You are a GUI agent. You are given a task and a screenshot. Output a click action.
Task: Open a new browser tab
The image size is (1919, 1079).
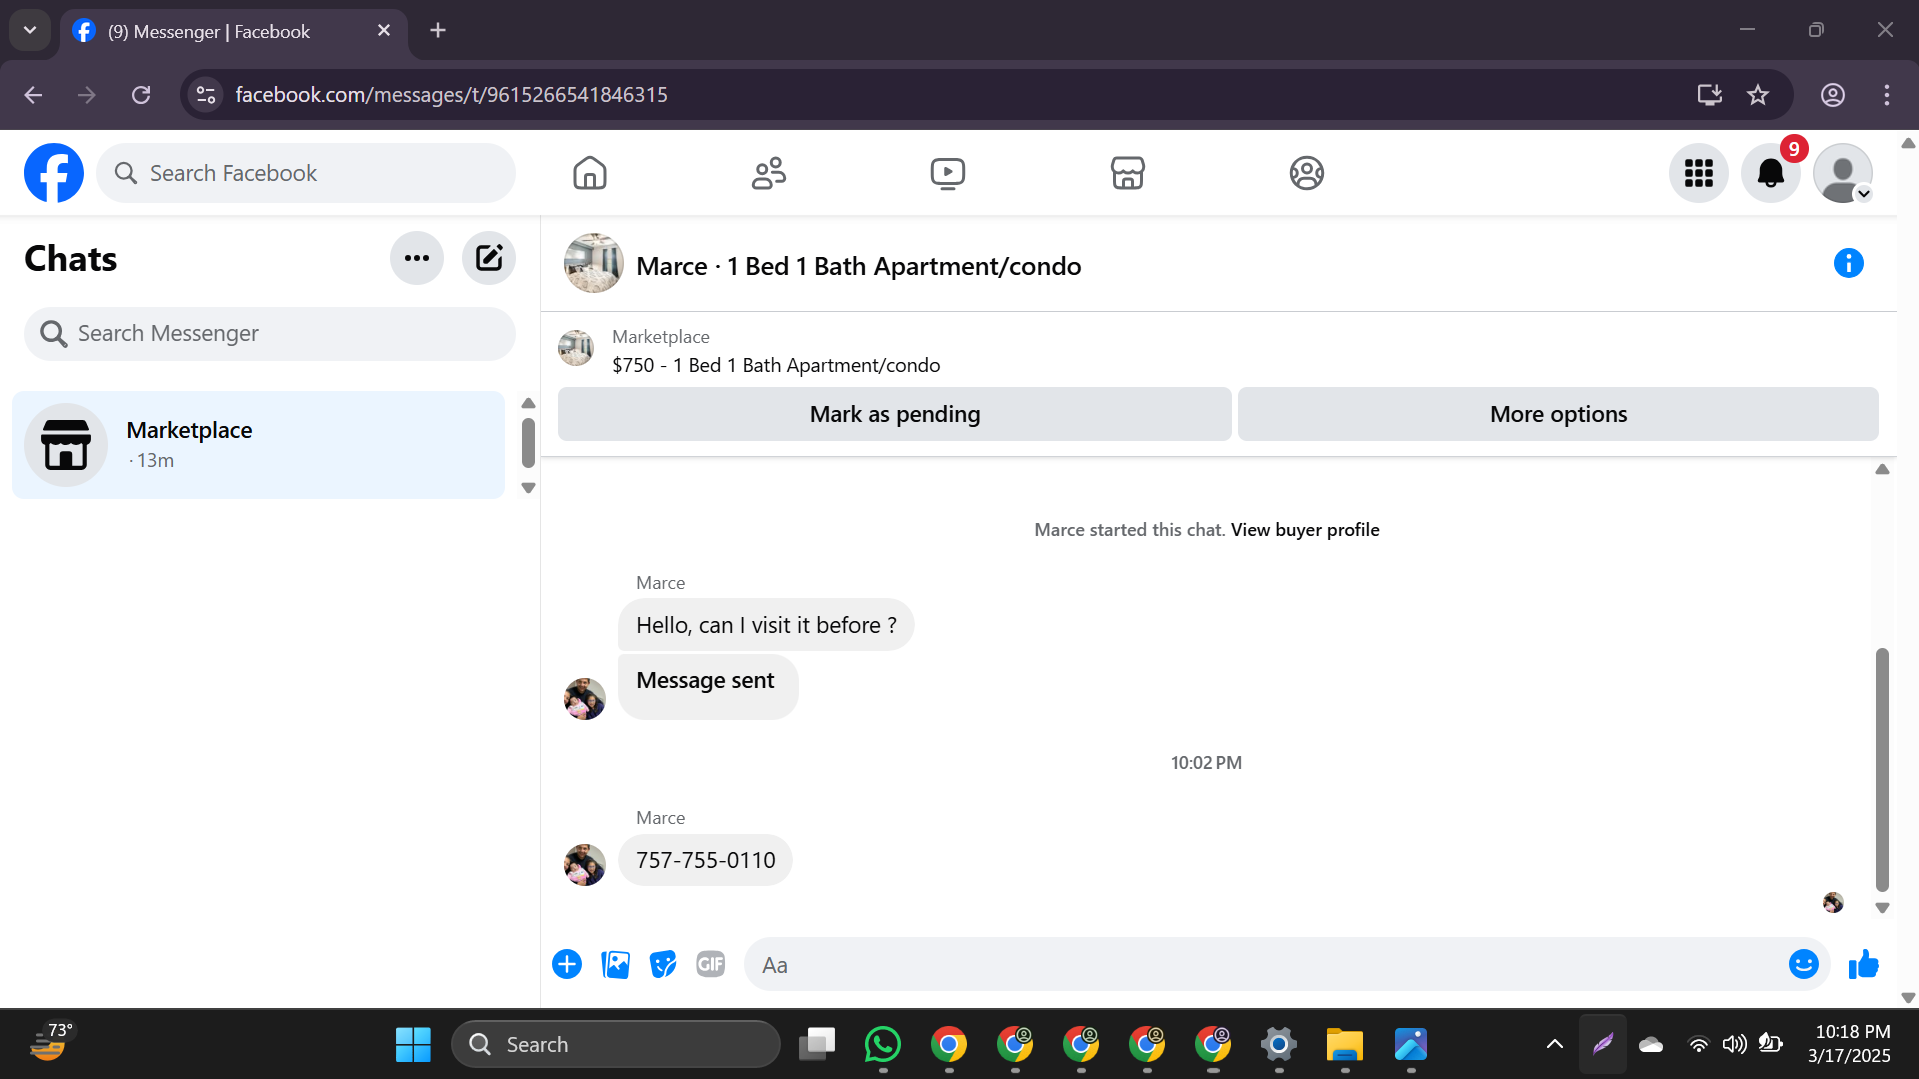(x=438, y=30)
